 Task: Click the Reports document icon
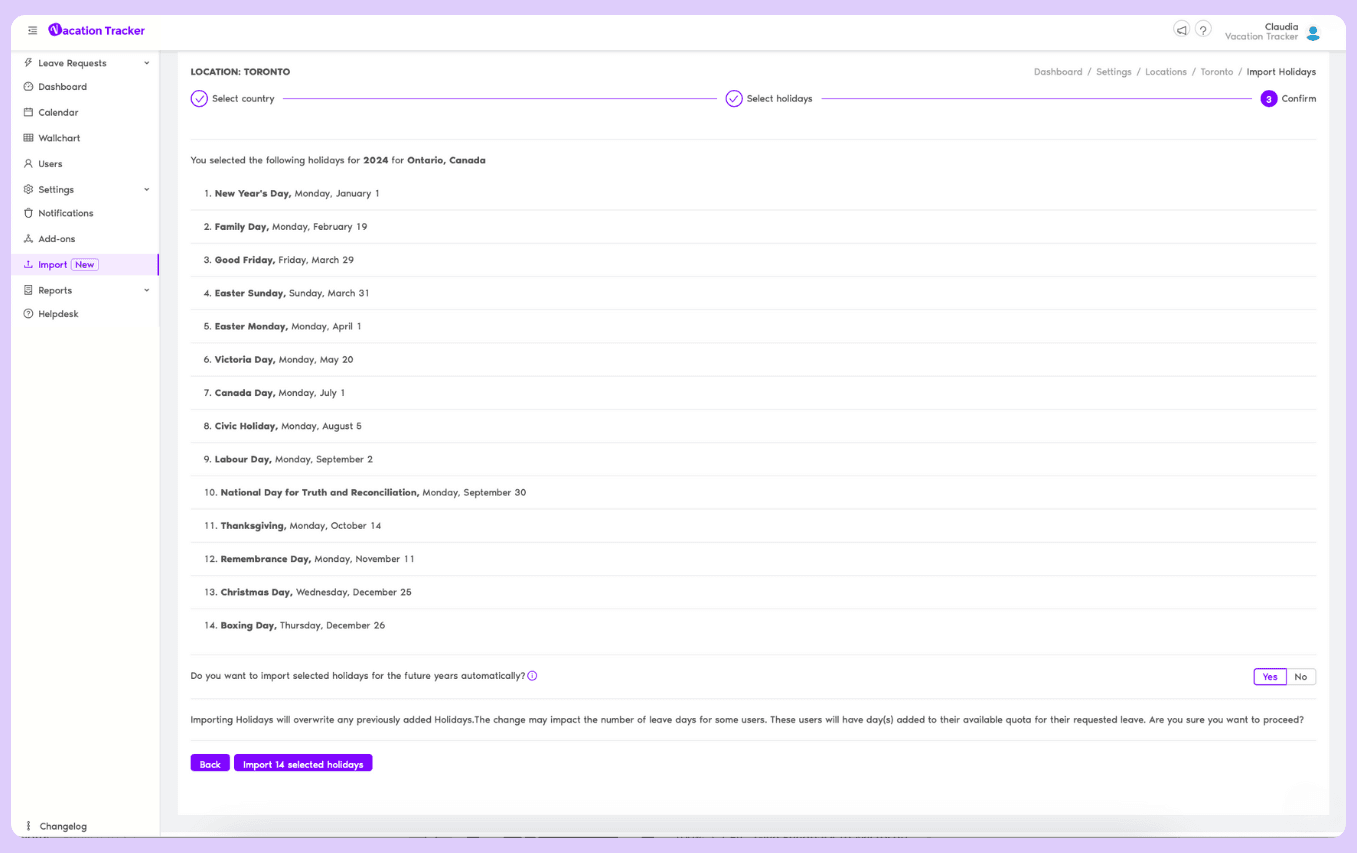tap(28, 290)
